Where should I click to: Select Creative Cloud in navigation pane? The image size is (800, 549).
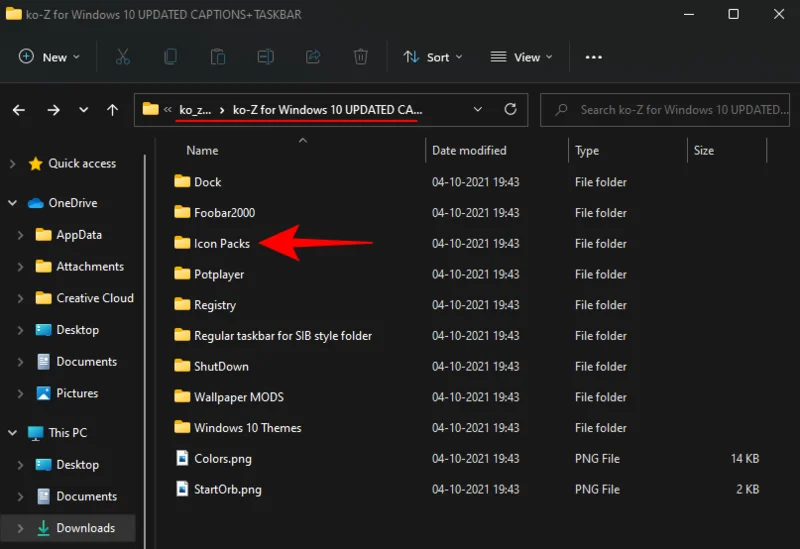pyautogui.click(x=94, y=298)
